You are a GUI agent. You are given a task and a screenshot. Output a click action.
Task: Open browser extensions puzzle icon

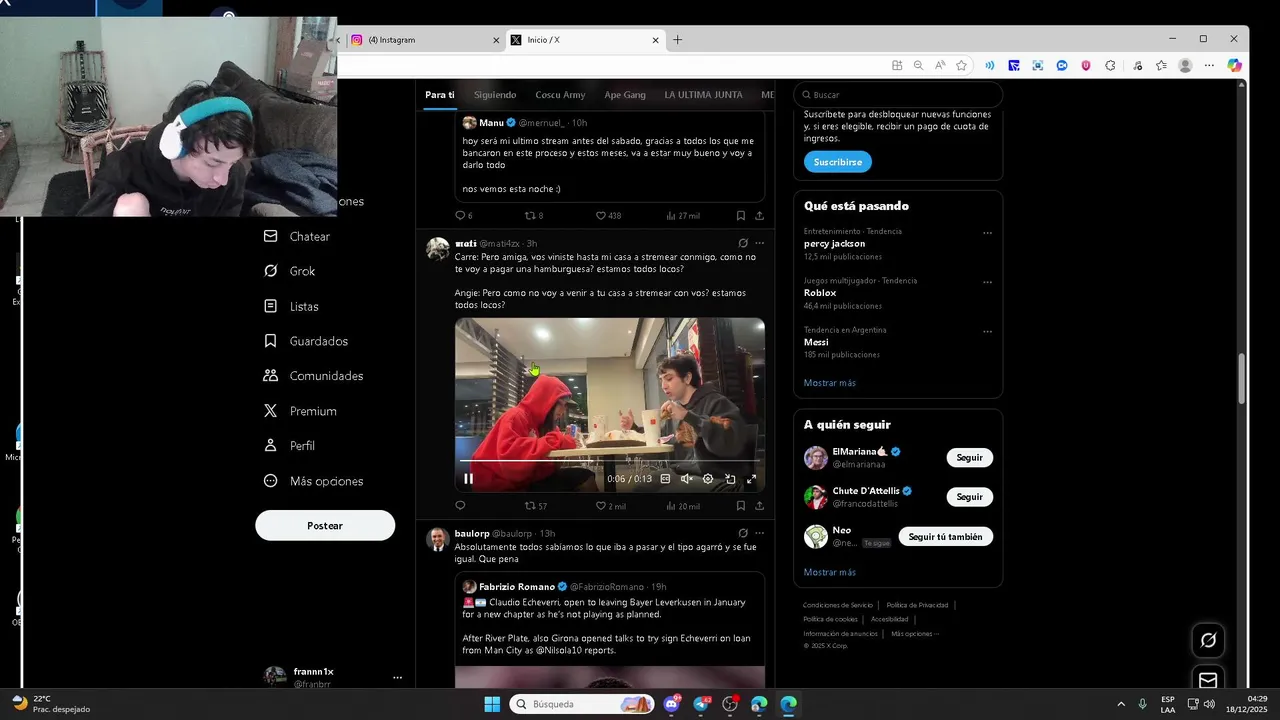tap(1110, 65)
